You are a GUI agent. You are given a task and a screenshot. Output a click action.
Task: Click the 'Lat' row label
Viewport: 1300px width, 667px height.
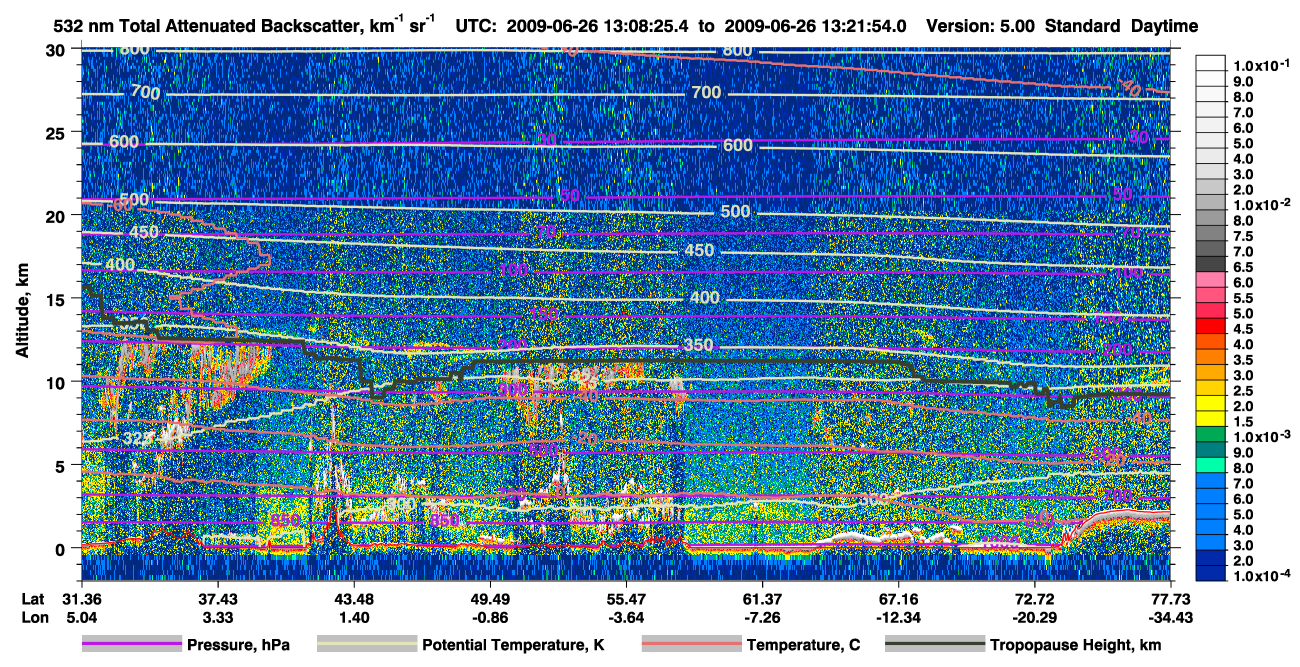pyautogui.click(x=33, y=599)
